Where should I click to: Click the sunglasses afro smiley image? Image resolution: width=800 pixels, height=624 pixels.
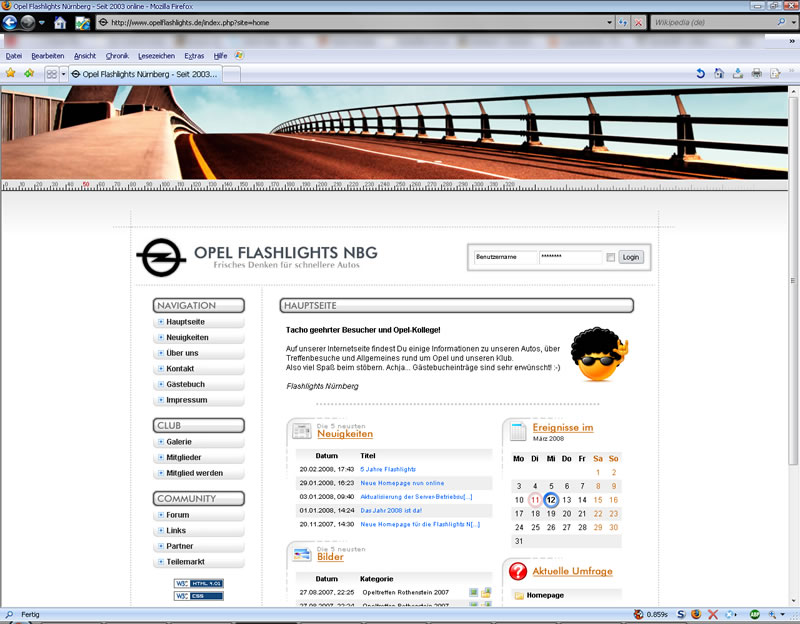click(599, 354)
